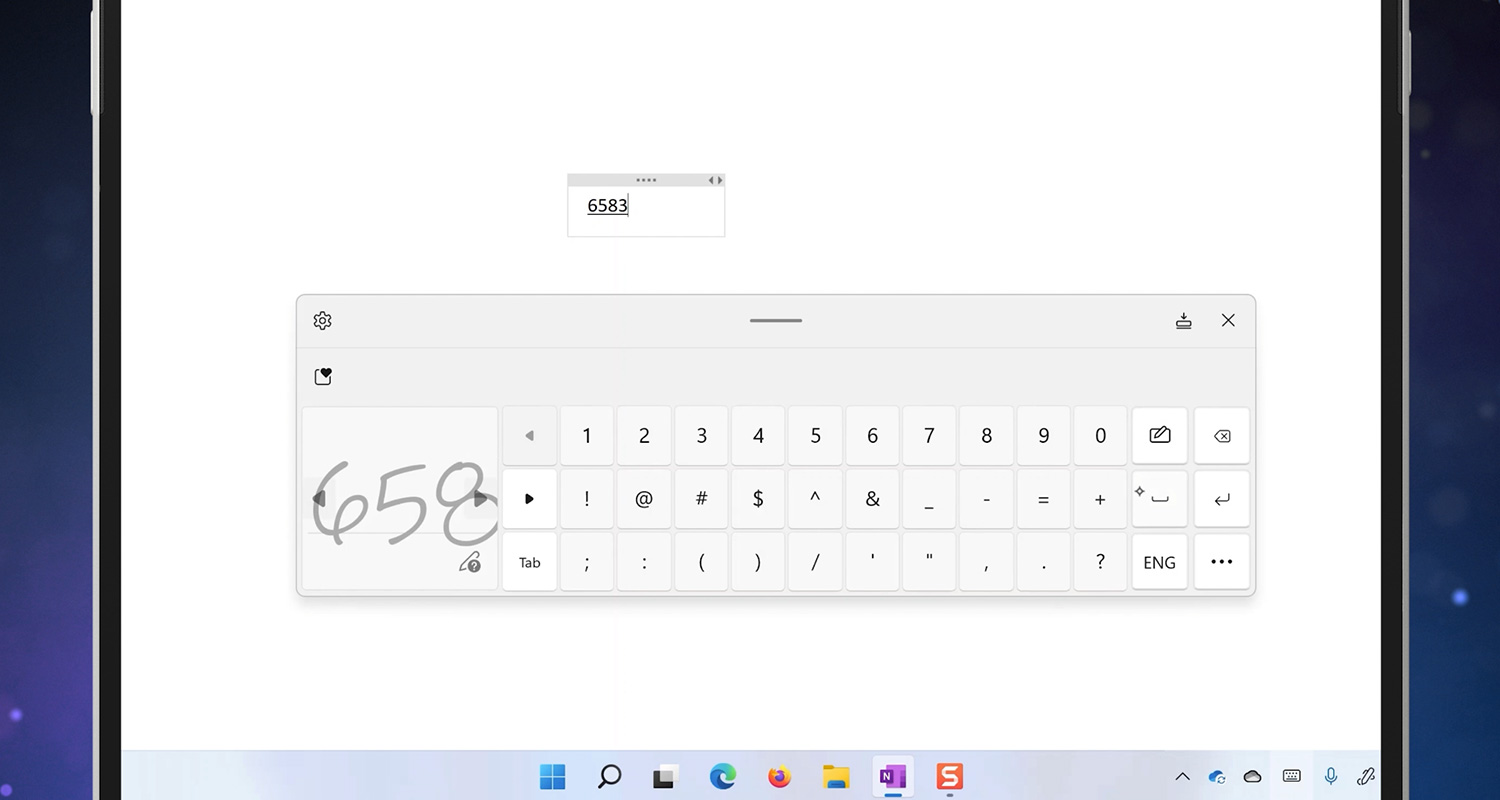This screenshot has height=800, width=1500.
Task: Switch input language with the ENG key
Action: point(1159,561)
